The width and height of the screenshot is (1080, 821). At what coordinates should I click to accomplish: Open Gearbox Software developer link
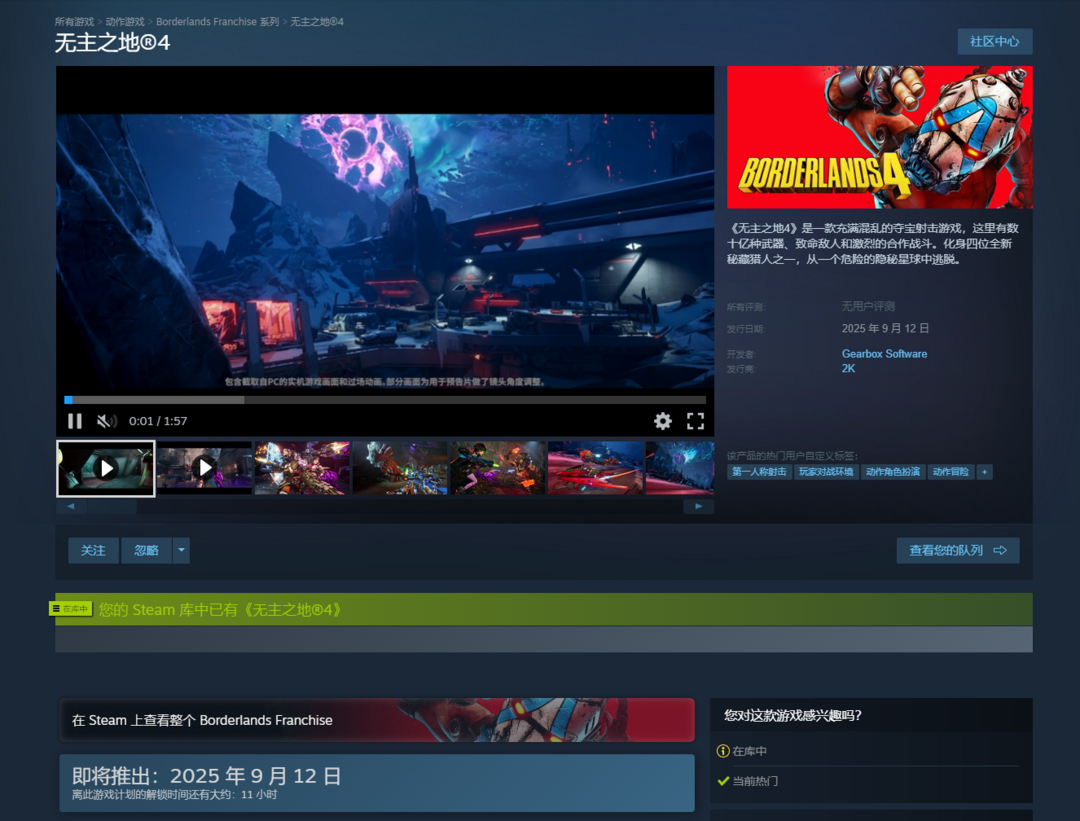tap(884, 354)
